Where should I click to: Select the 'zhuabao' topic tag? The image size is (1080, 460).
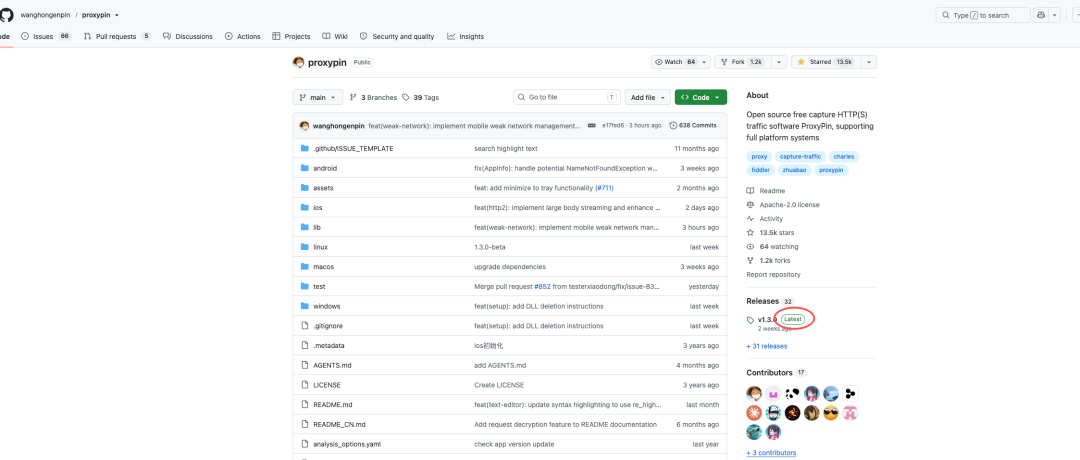click(794, 170)
